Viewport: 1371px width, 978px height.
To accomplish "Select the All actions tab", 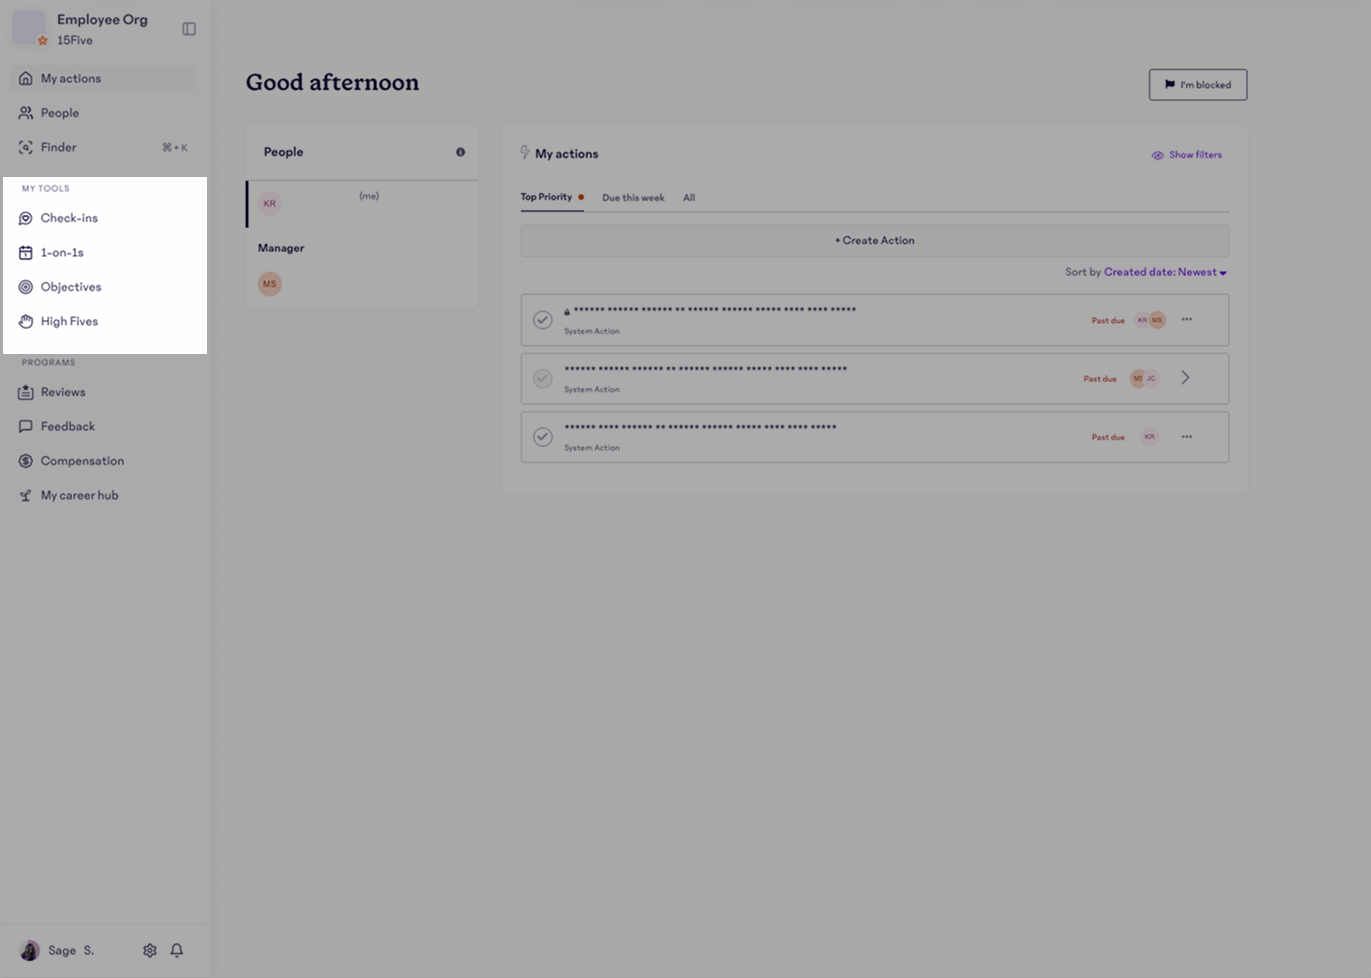I will [688, 197].
